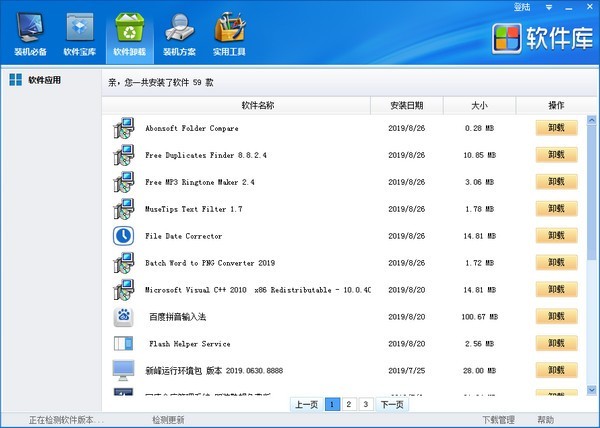Click the Free Duplicates Finder installer icon
Screen dimensions: 600x428
click(x=124, y=155)
